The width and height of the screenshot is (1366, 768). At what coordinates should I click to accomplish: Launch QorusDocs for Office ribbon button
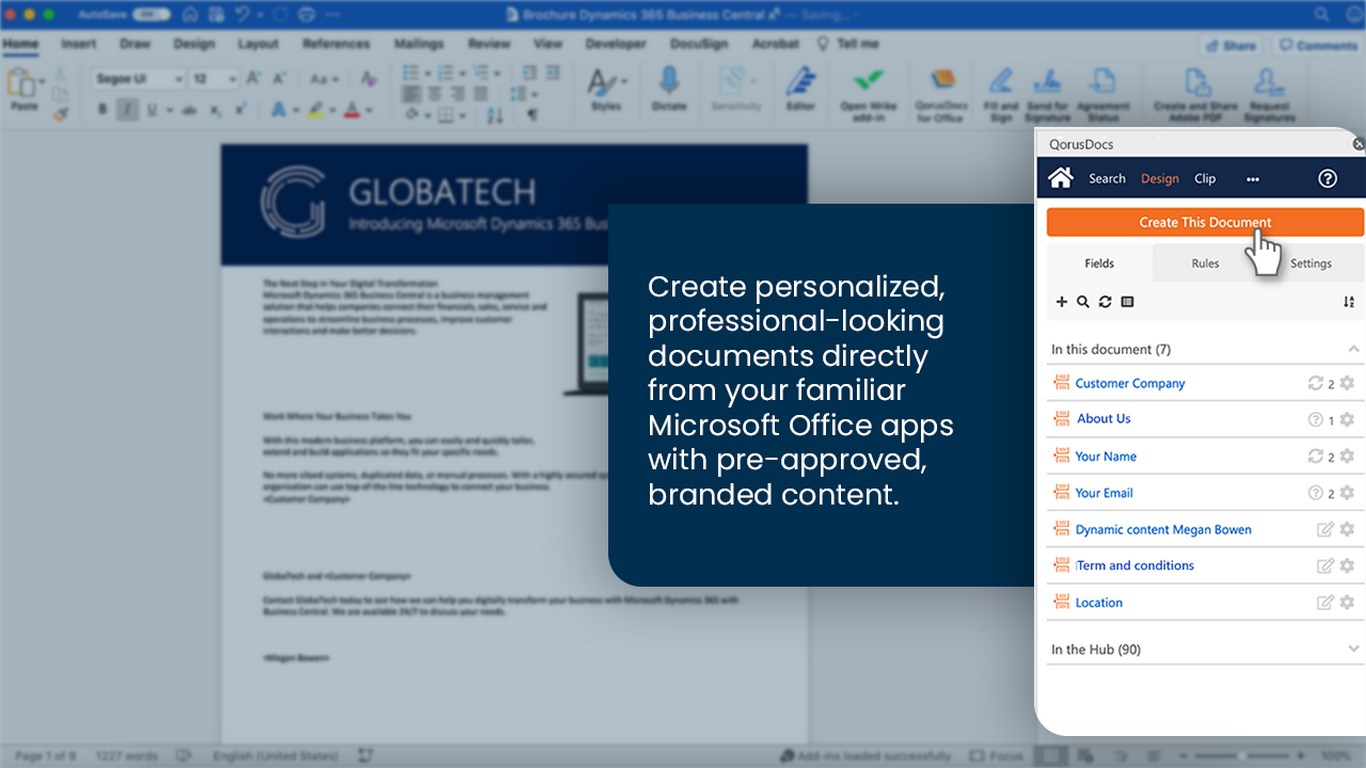tap(940, 95)
